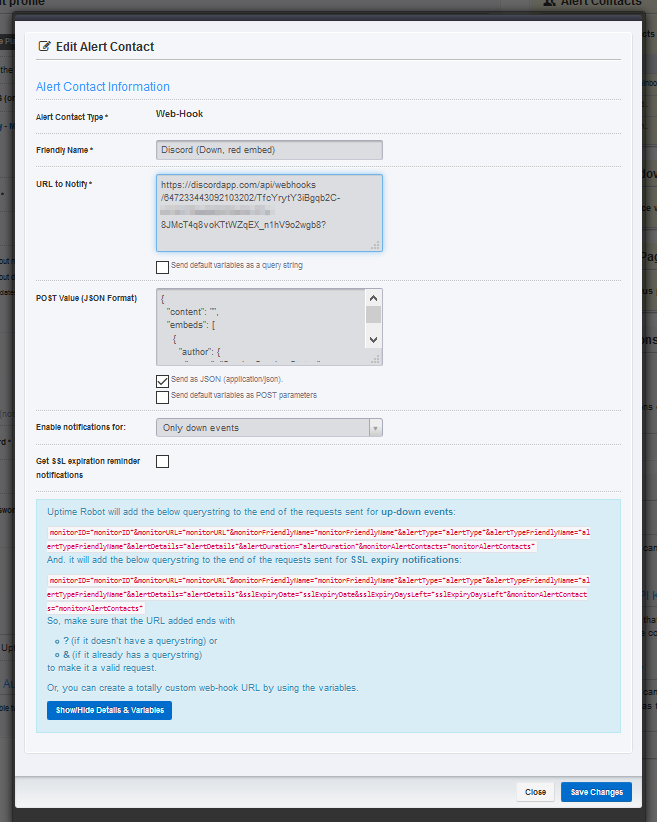Click the URL to Notify resize grip
The image size is (657, 822).
tap(375, 245)
